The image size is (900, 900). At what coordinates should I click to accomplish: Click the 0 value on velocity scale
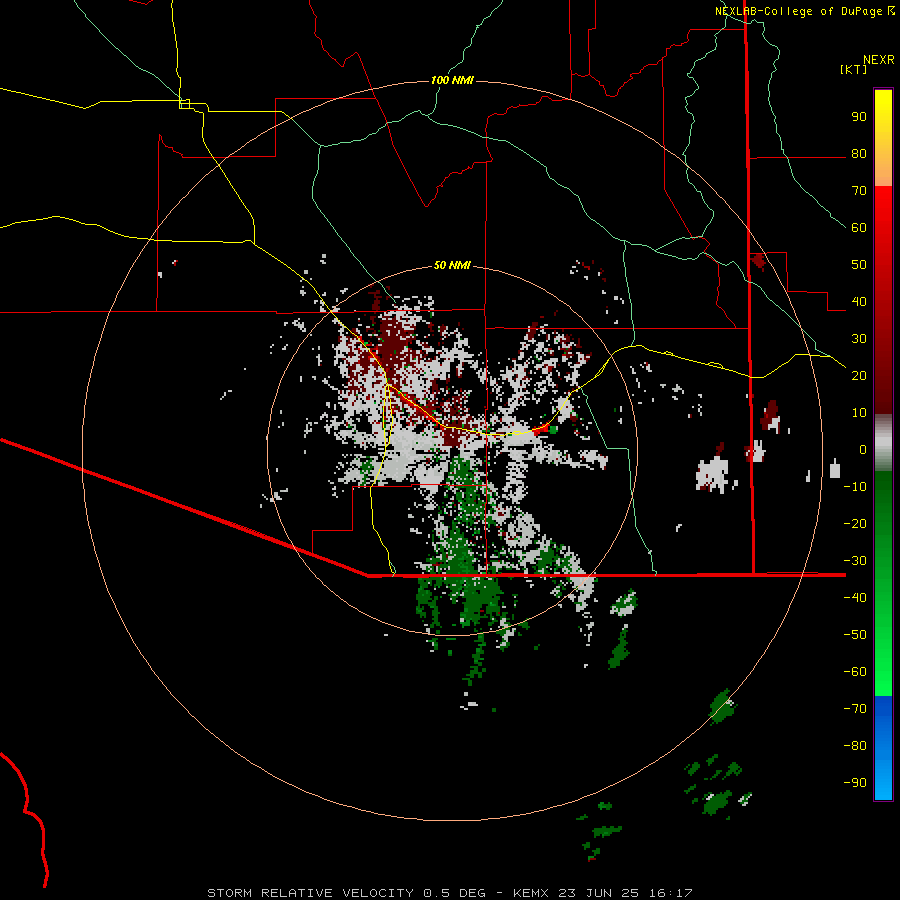click(863, 449)
